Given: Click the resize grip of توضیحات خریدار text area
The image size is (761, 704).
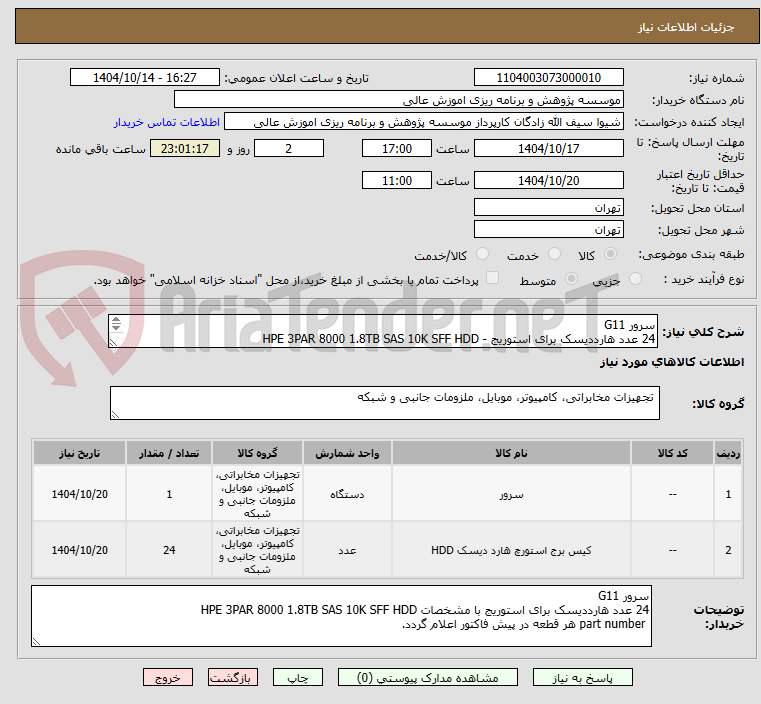Looking at the screenshot, I should point(36,641).
